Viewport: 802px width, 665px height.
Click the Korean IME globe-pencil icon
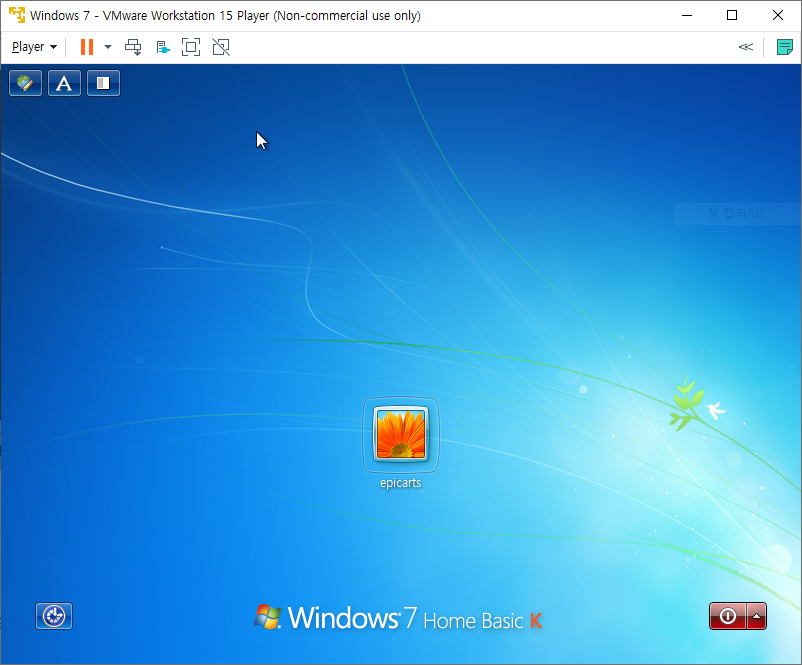click(25, 83)
